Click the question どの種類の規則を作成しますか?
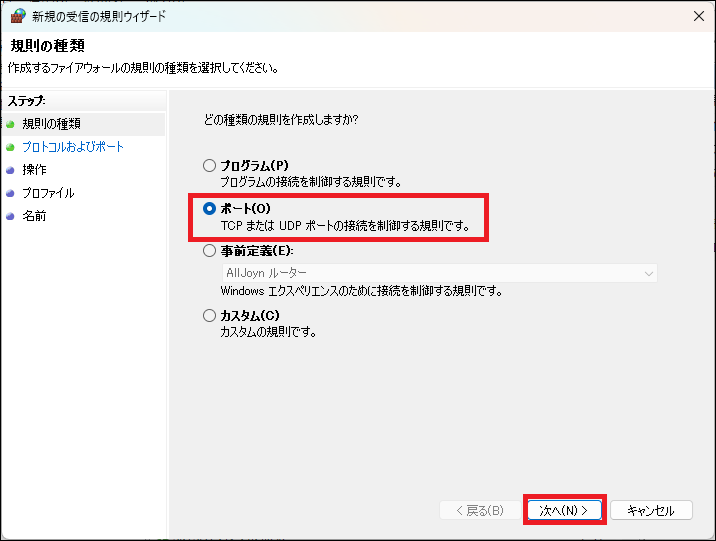Screen dimensions: 716x541 pos(281,120)
